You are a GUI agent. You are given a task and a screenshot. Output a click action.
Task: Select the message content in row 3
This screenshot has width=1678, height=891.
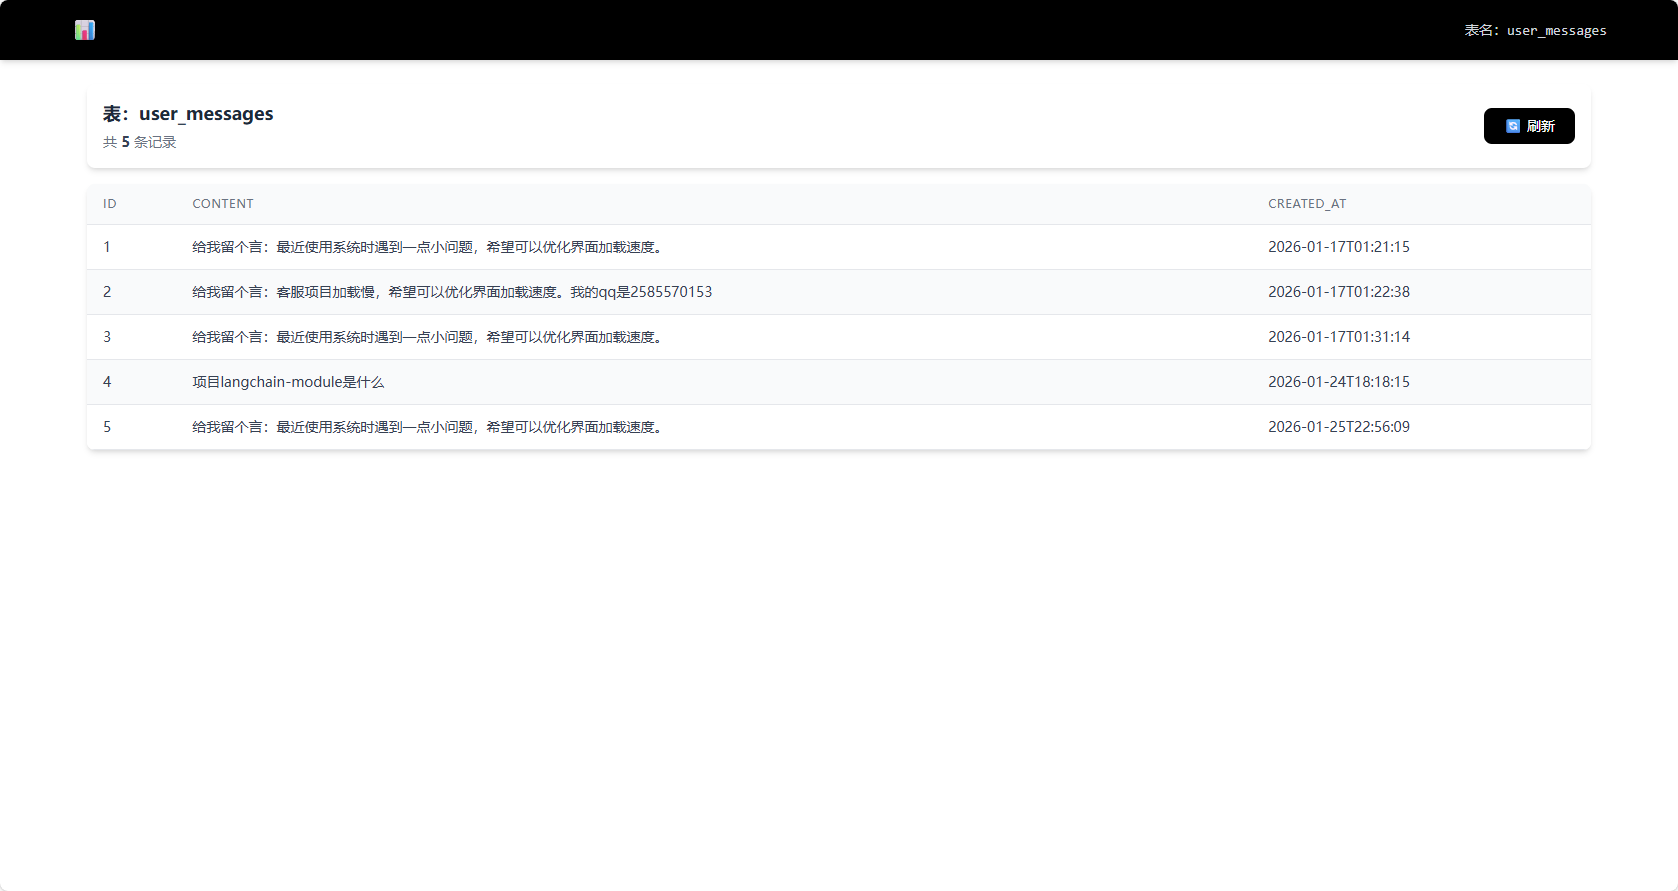428,337
